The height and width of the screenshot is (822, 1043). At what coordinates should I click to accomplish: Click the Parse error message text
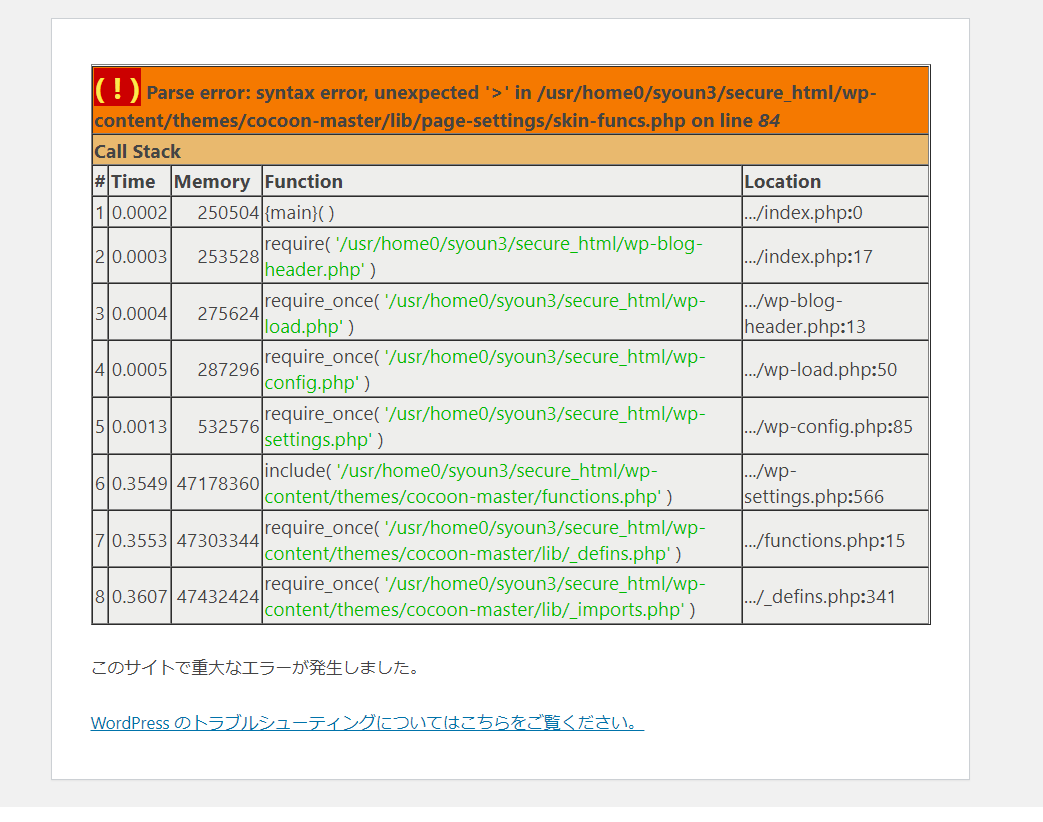(486, 106)
